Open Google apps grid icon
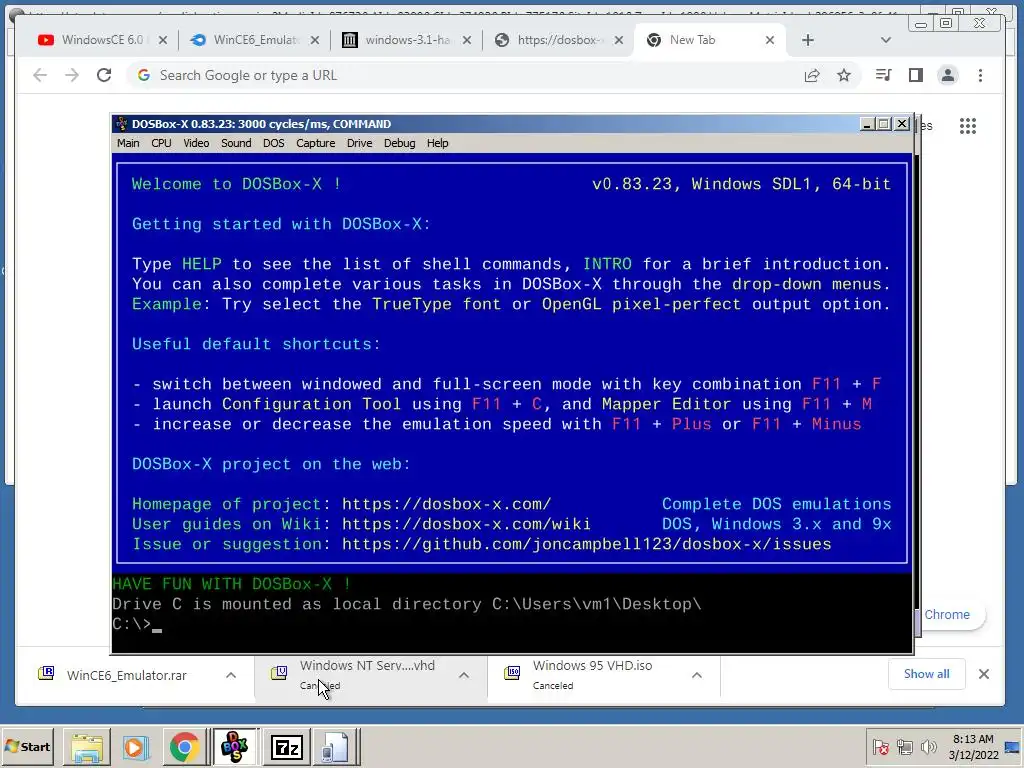Image resolution: width=1024 pixels, height=768 pixels. [968, 126]
